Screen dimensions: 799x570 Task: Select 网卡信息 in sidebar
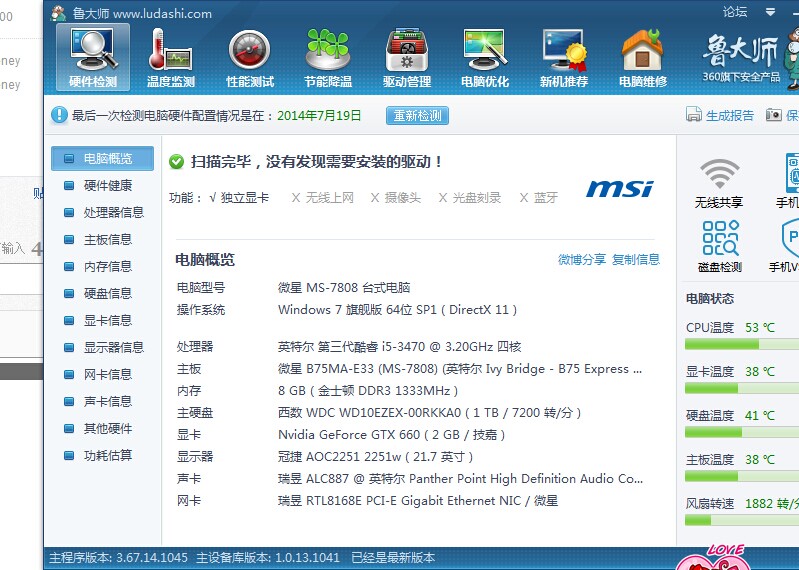coord(102,374)
